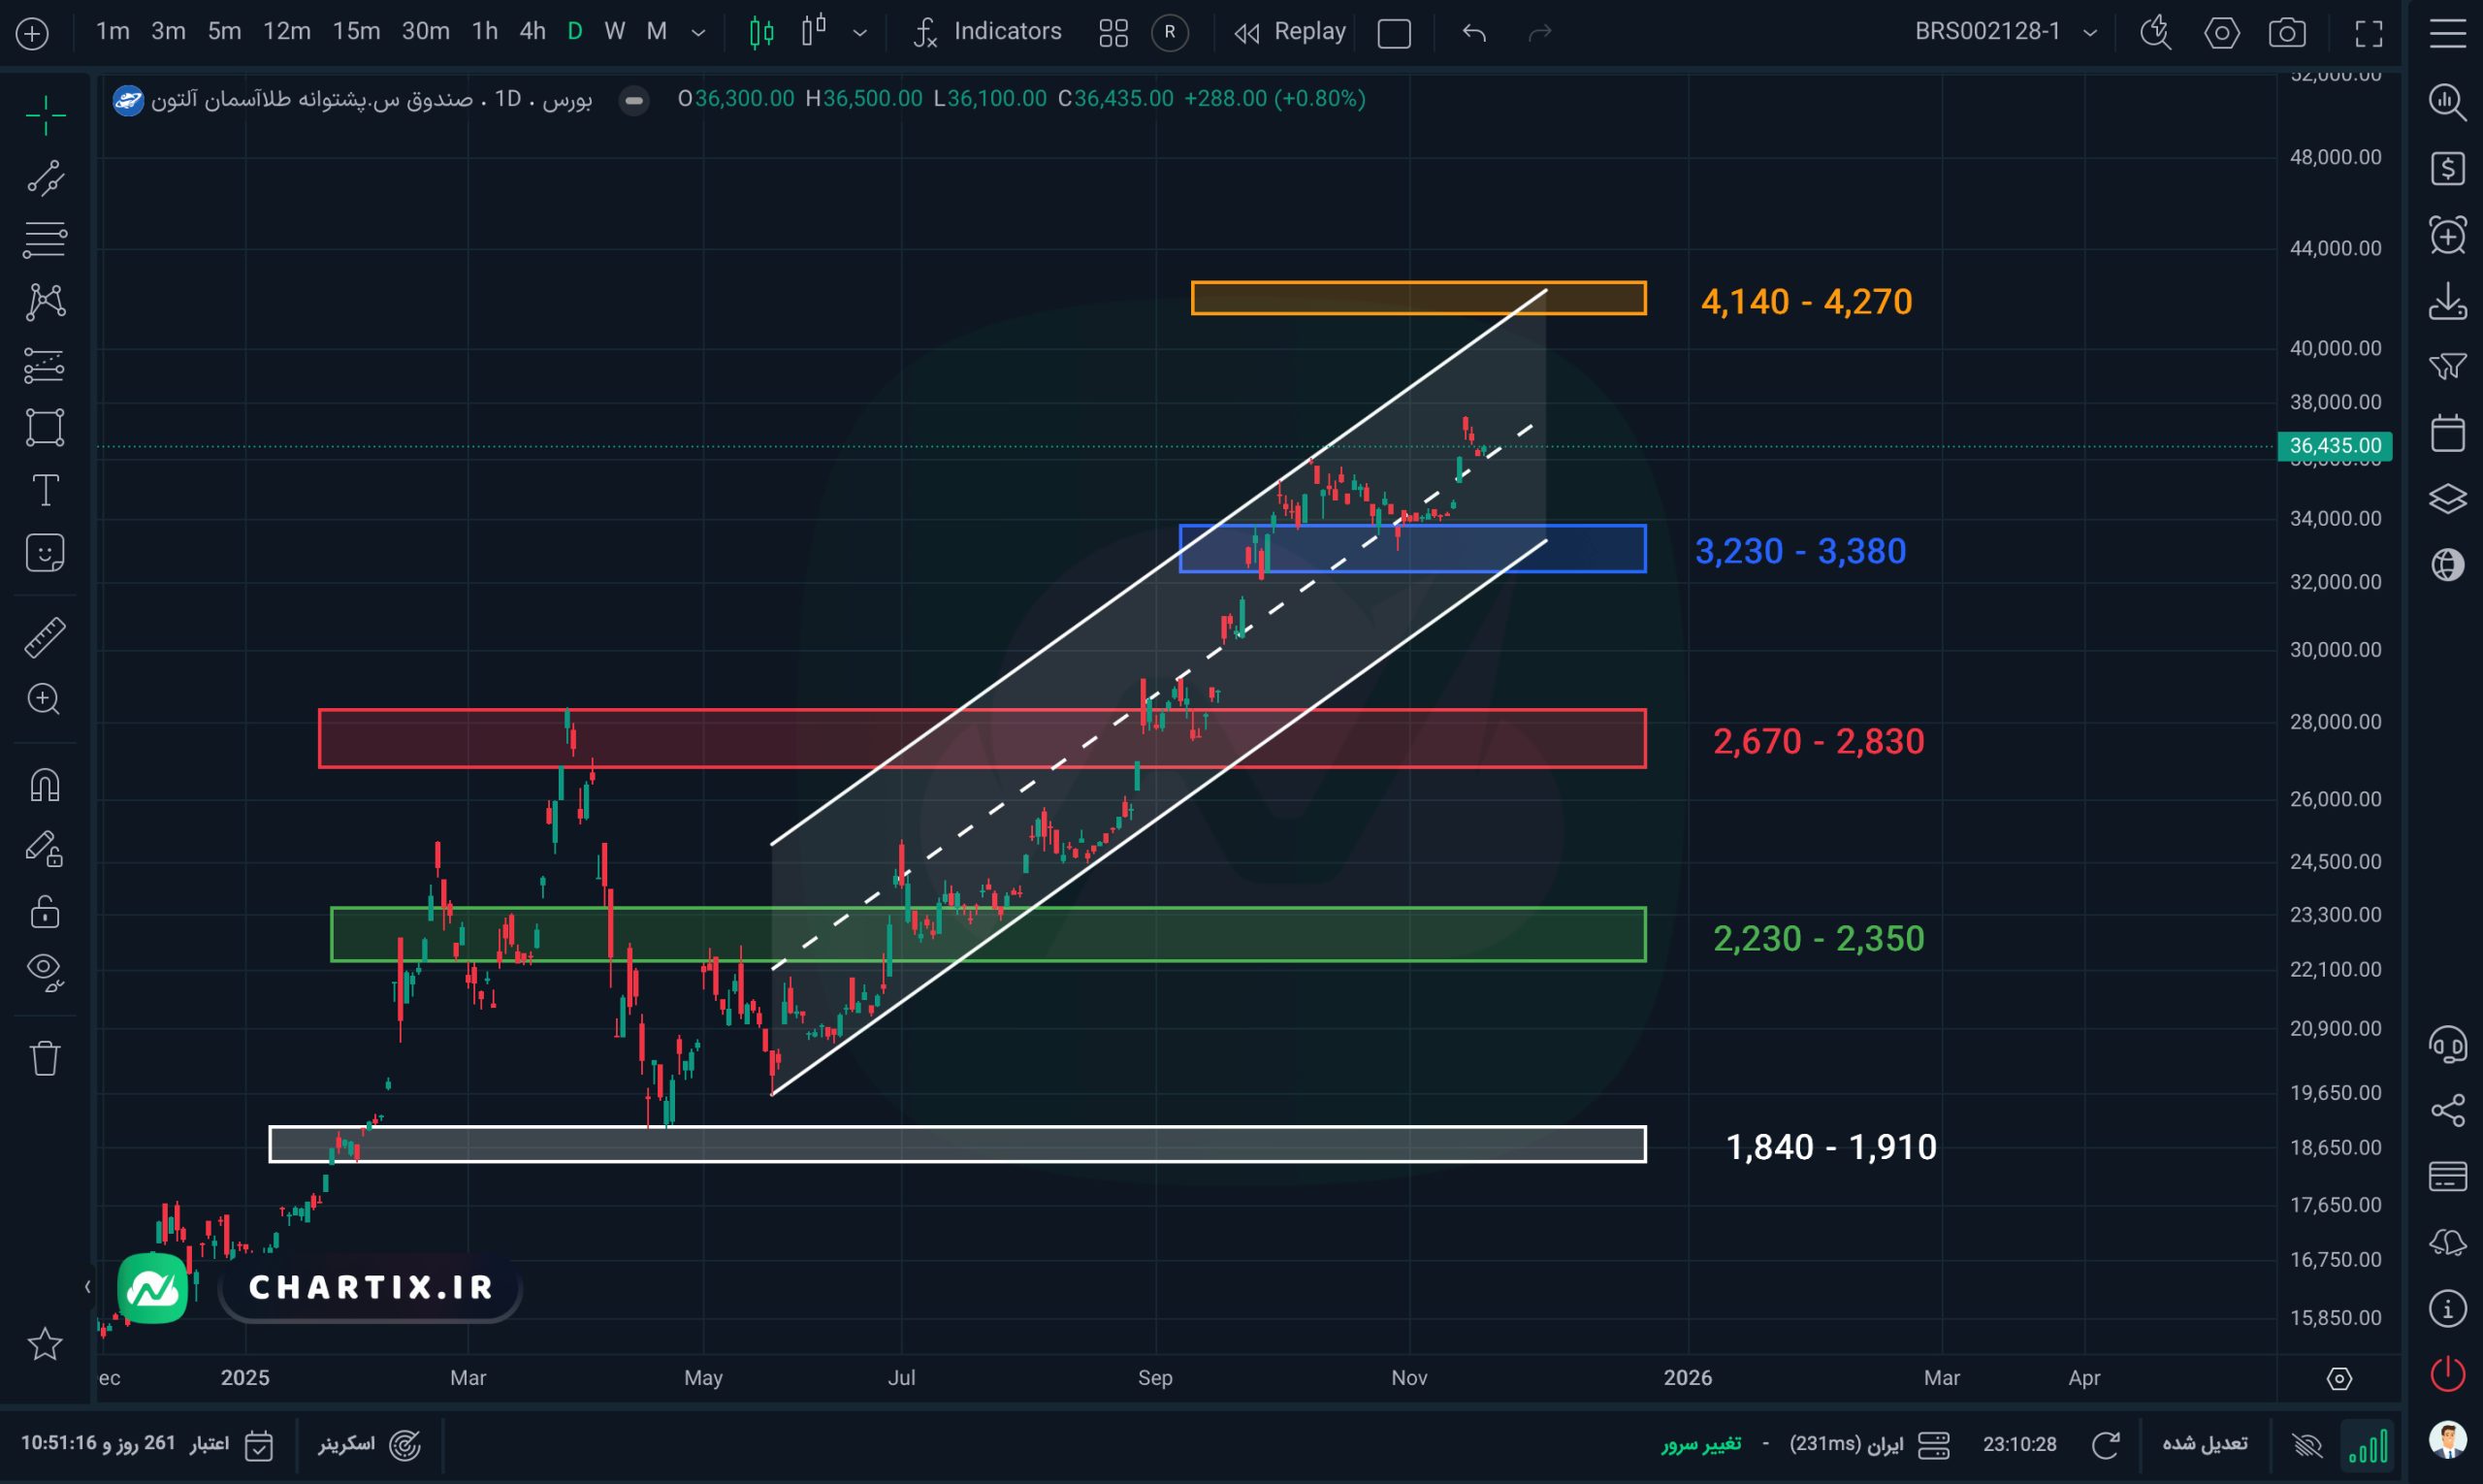Select the trend line drawing tool

[45, 179]
